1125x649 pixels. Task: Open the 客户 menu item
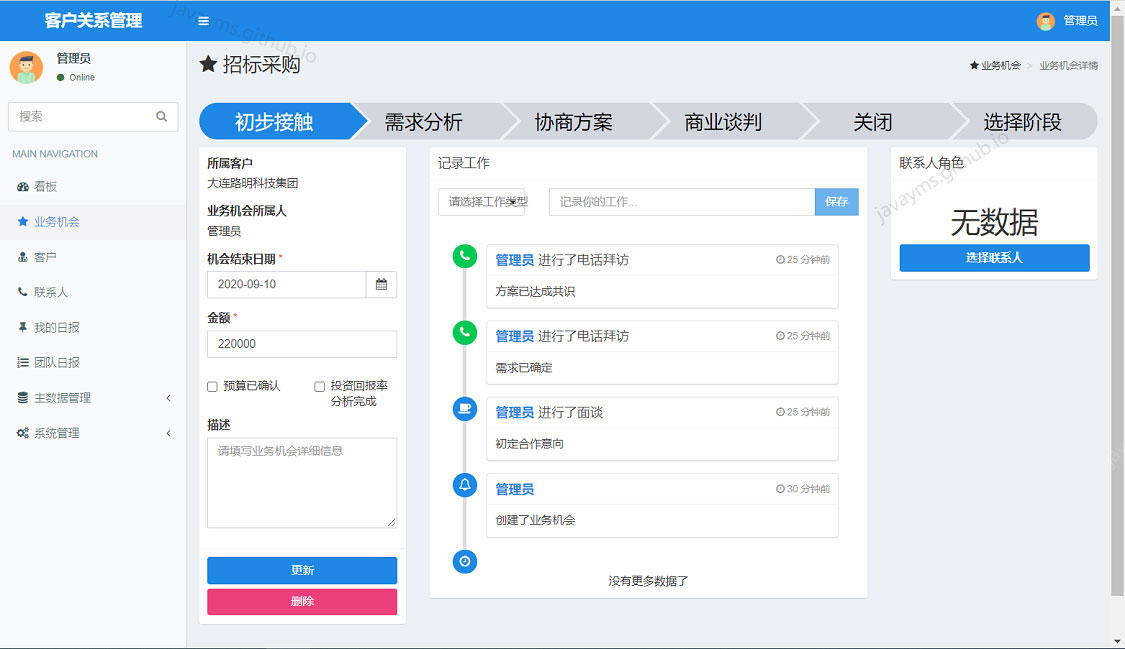[x=93, y=257]
